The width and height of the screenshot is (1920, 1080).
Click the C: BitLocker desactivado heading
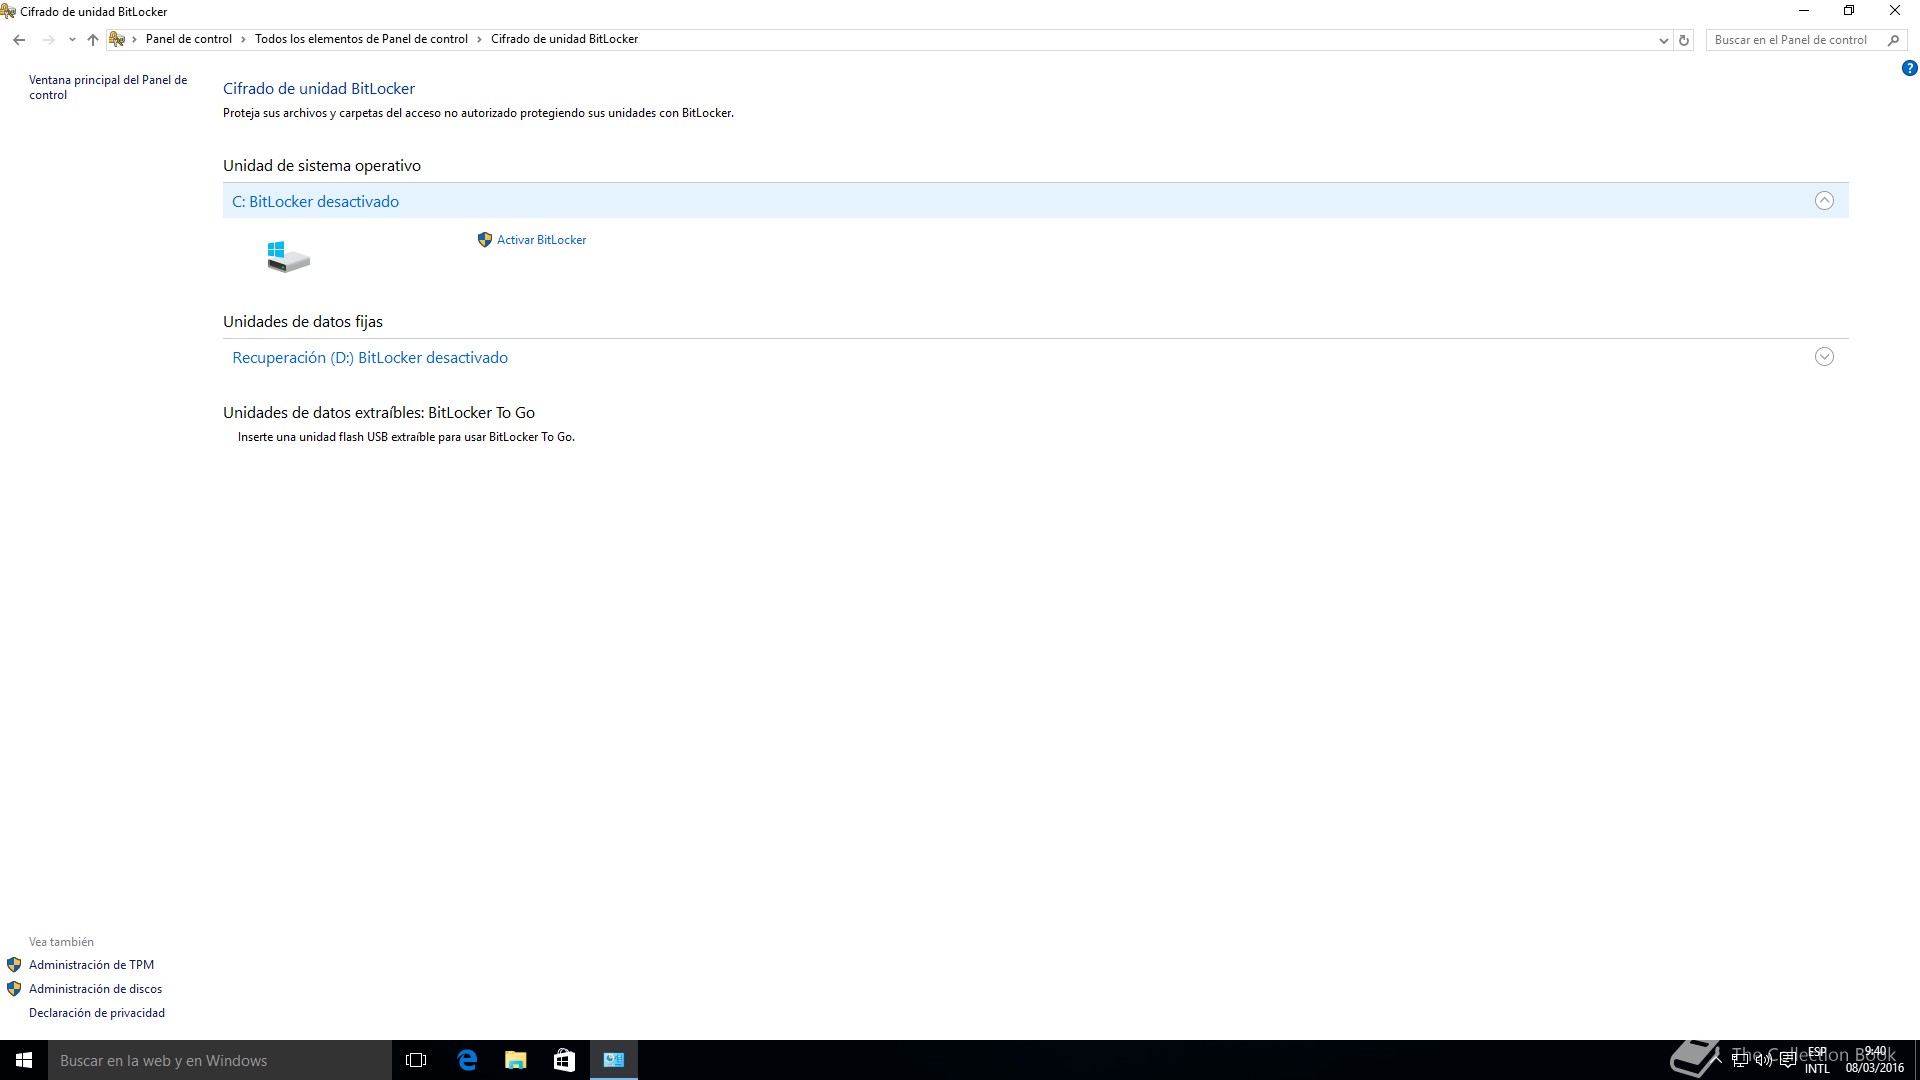click(x=315, y=202)
